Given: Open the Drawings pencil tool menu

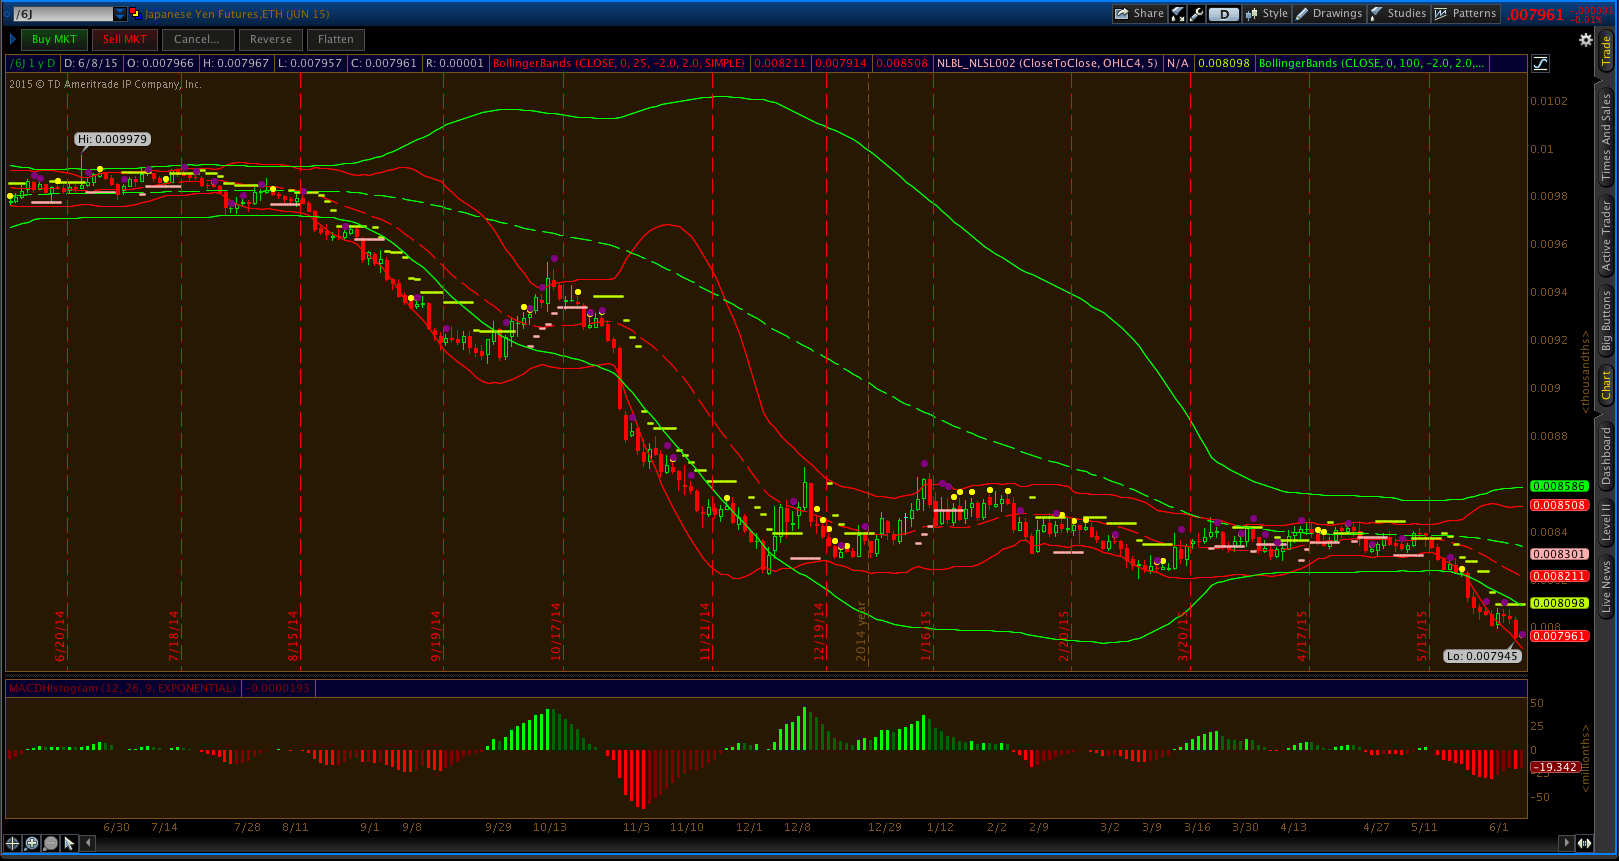Looking at the screenshot, I should [1329, 14].
